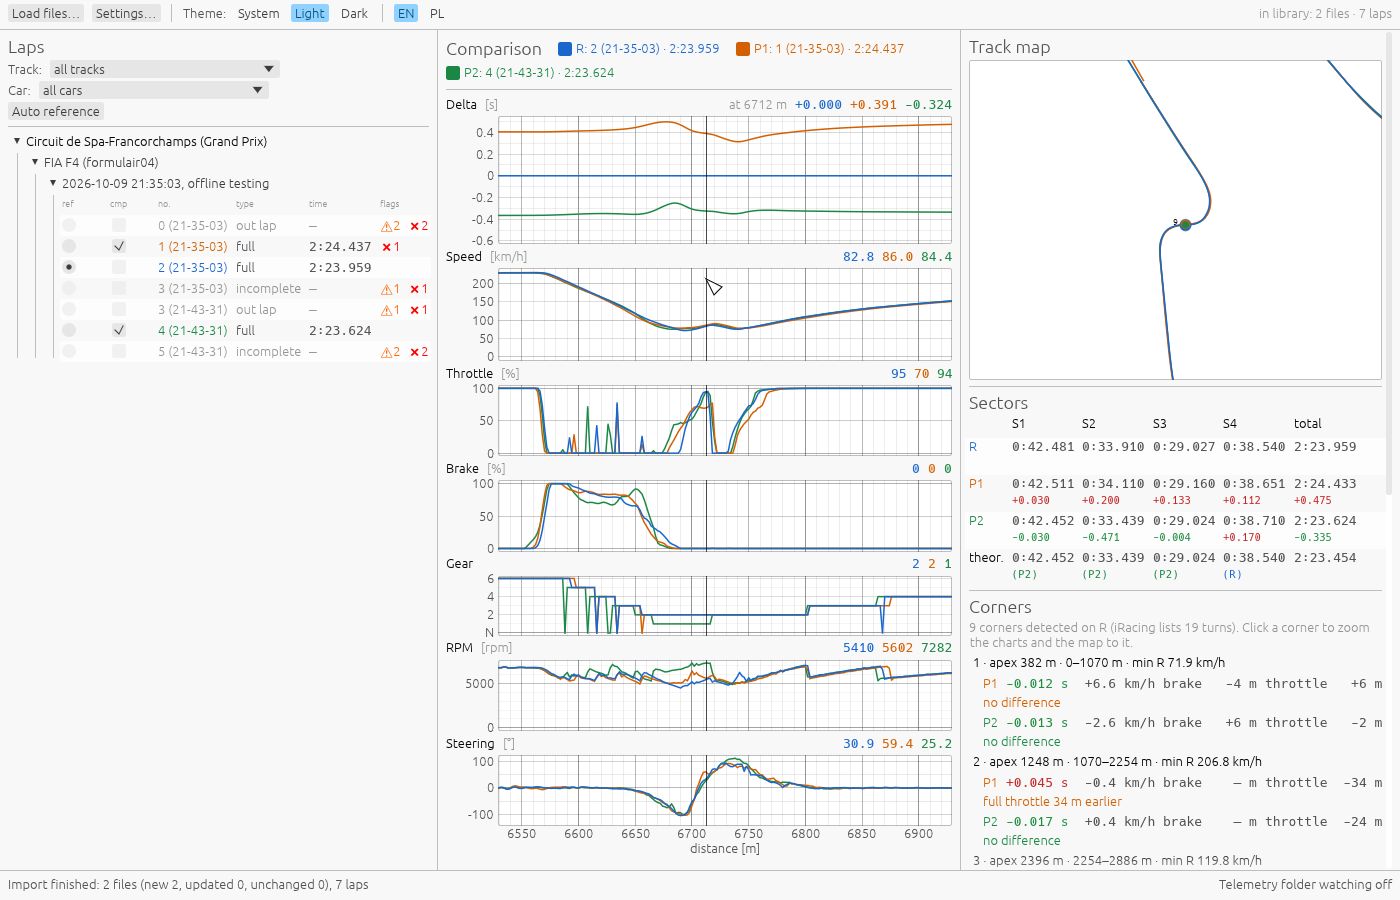
Task: Zoom to corner 1 apex 382 m
Action: click(1099, 662)
